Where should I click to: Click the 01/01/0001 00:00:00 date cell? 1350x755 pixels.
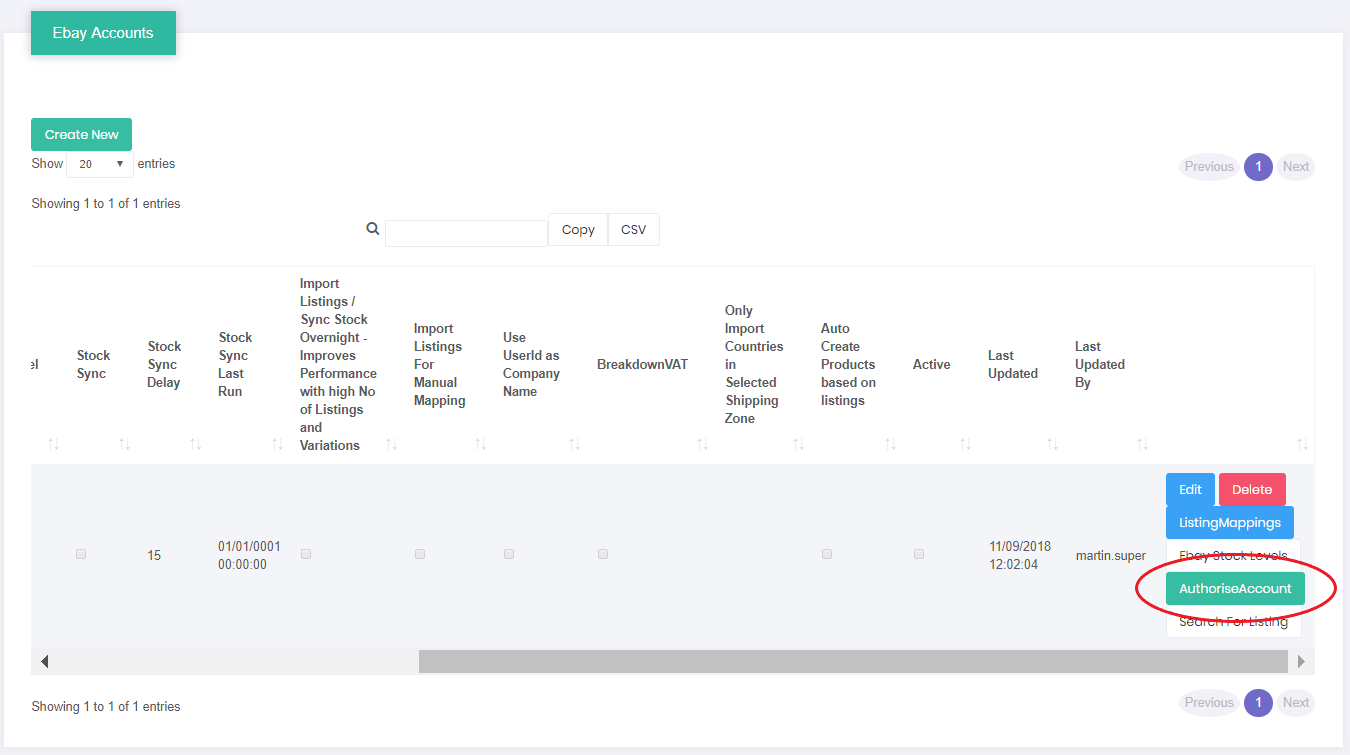(249, 555)
